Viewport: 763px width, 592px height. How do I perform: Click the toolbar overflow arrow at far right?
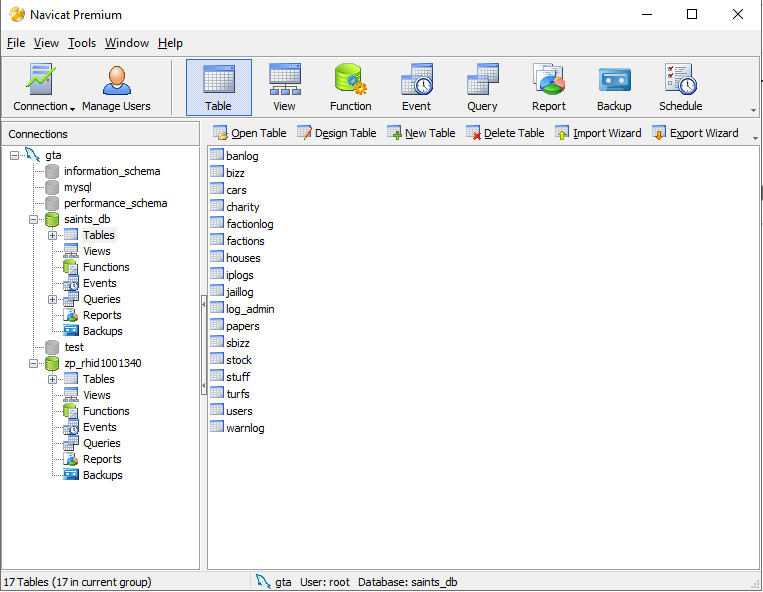tap(753, 110)
